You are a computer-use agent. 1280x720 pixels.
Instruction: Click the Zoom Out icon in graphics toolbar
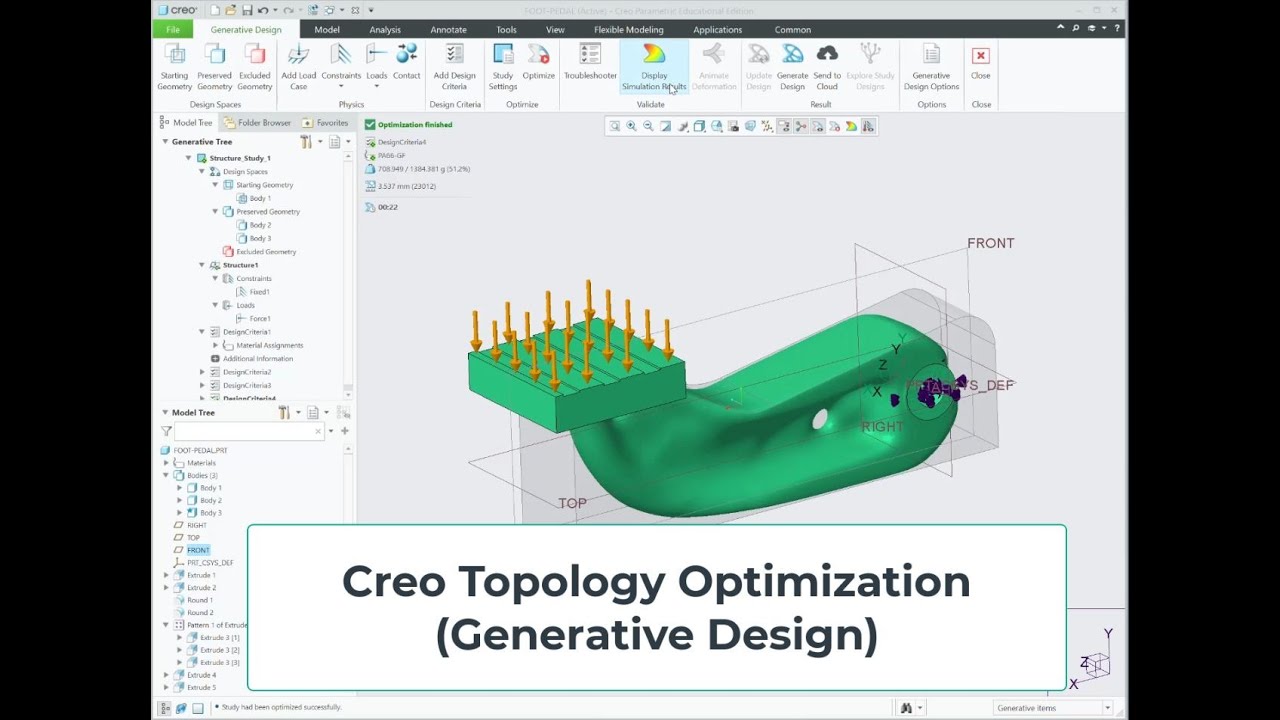(x=648, y=126)
